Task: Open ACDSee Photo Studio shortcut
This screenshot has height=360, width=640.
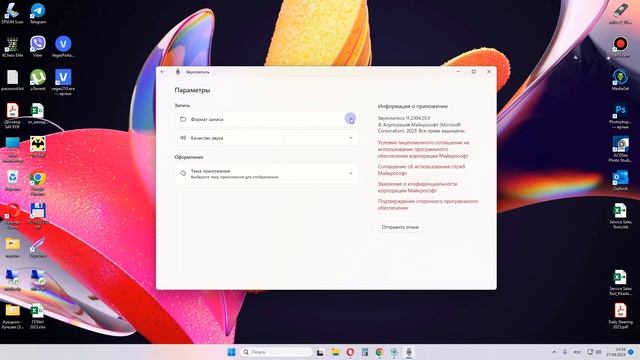Action: point(620,149)
